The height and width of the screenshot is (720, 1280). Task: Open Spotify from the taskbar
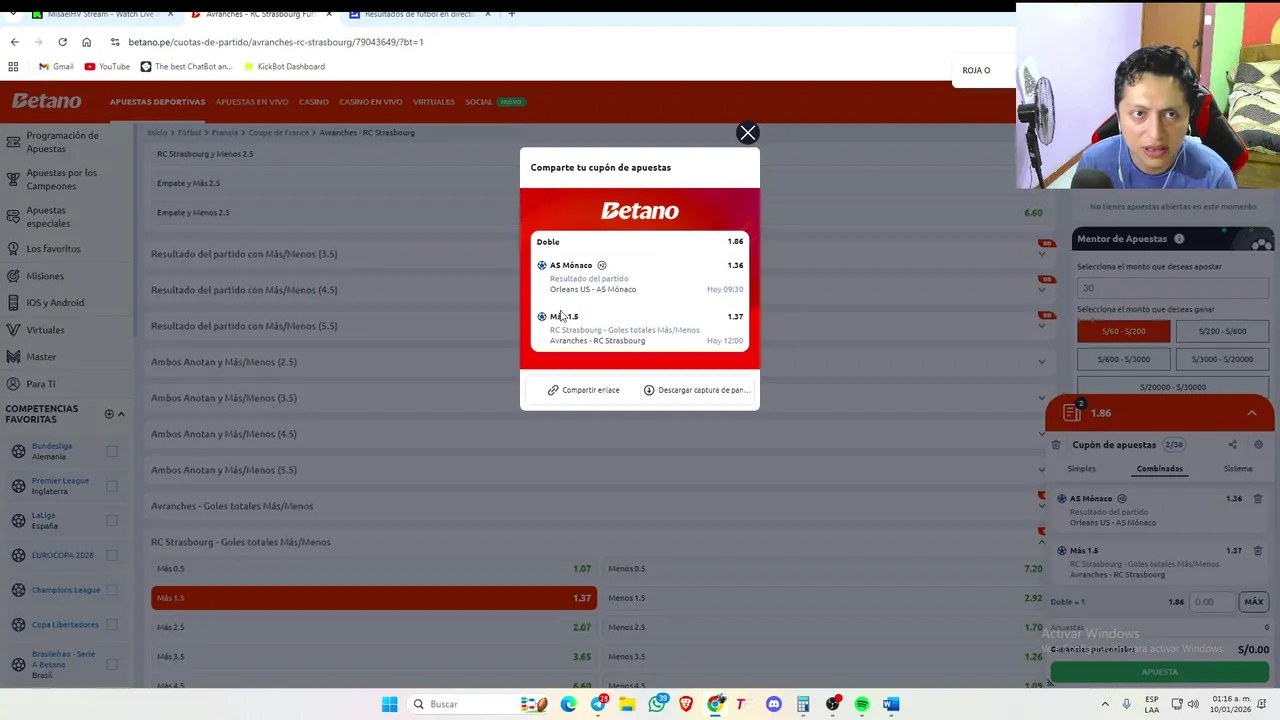(862, 704)
